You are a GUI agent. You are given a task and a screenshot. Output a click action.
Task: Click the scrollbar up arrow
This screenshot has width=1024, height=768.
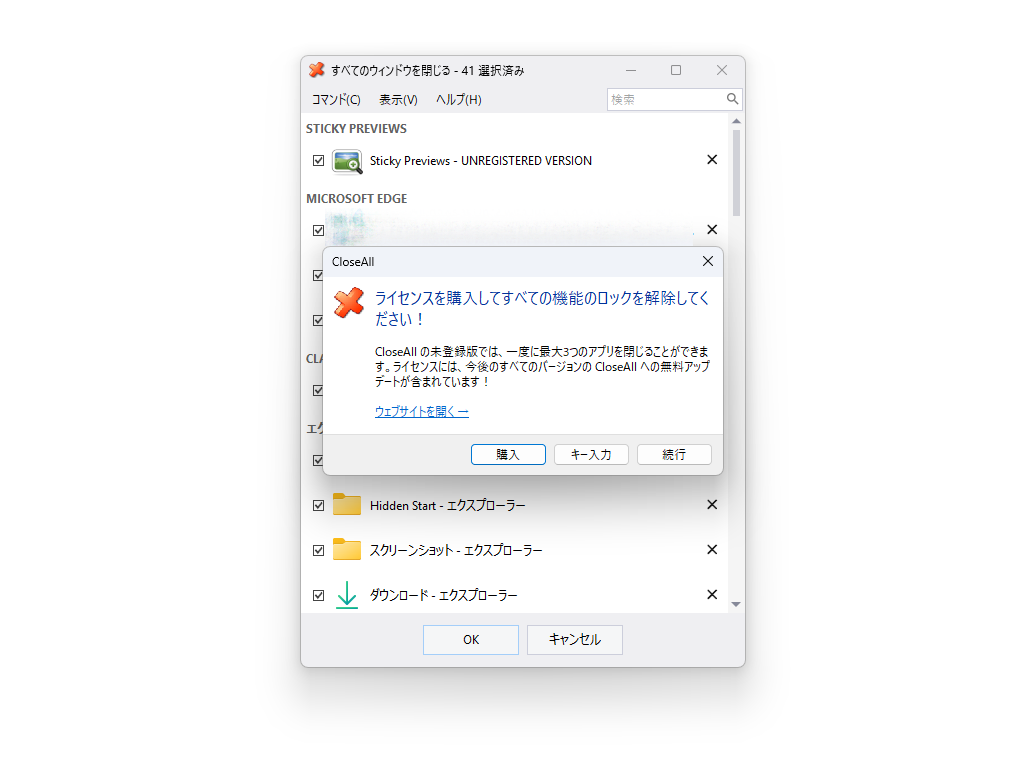coord(736,121)
